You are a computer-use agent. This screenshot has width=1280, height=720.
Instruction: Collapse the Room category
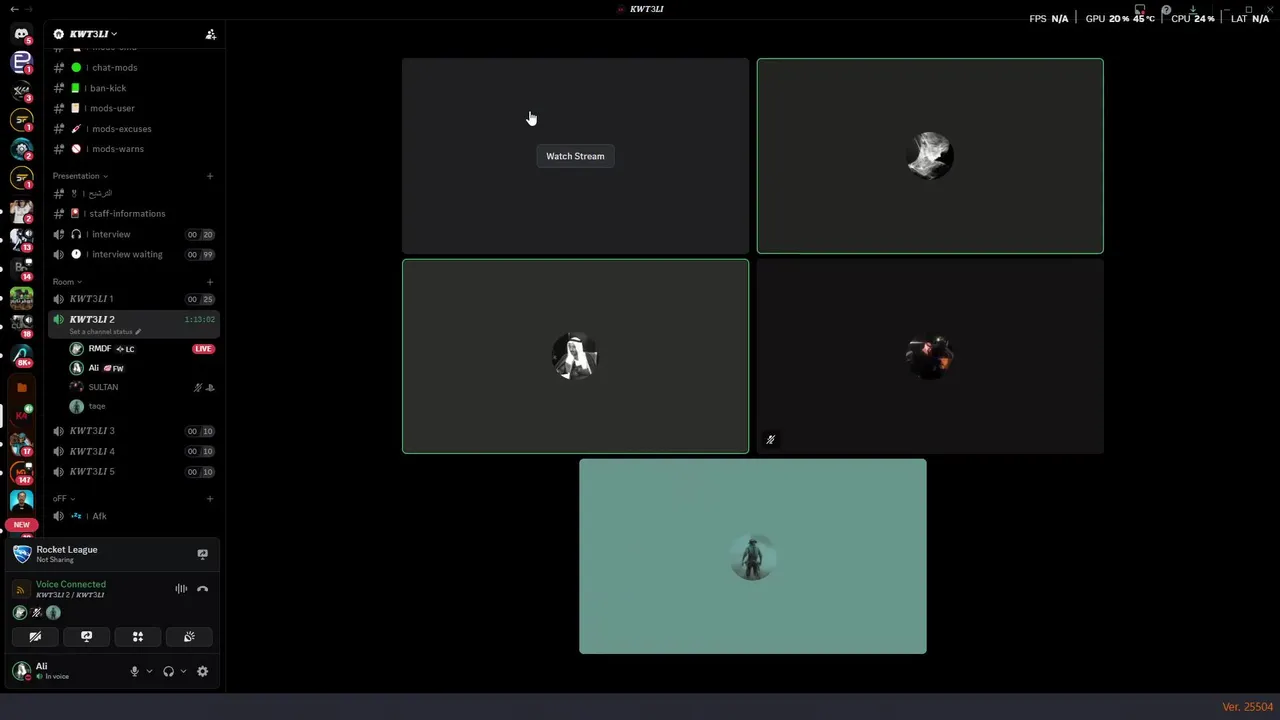(67, 282)
